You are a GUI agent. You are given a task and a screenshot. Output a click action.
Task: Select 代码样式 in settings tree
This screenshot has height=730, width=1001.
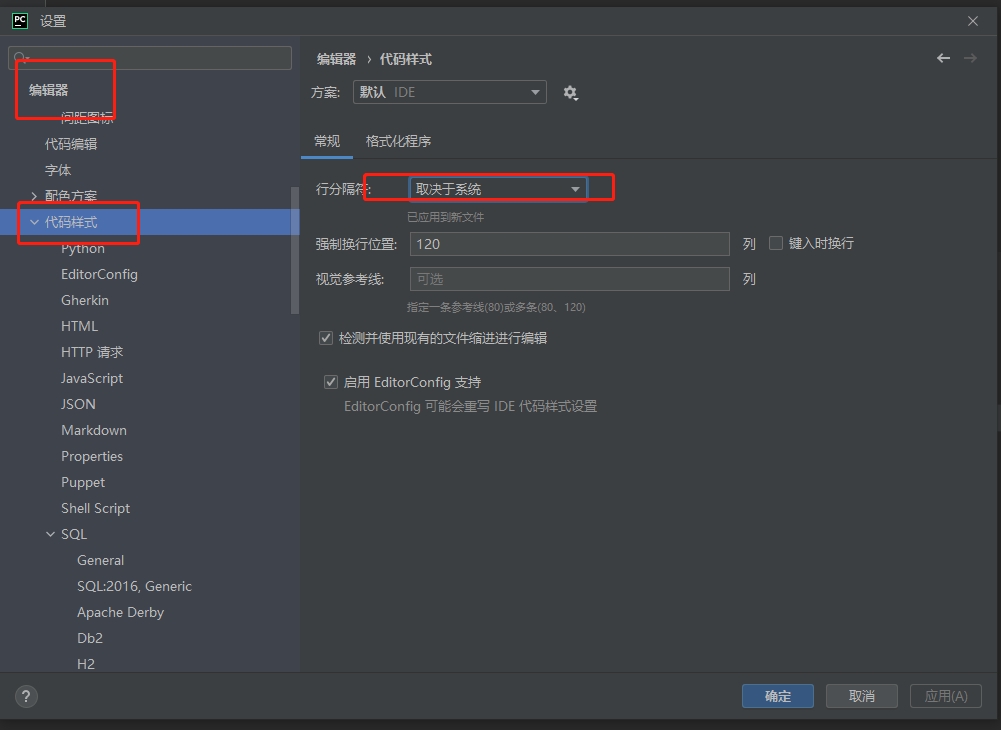coord(71,222)
